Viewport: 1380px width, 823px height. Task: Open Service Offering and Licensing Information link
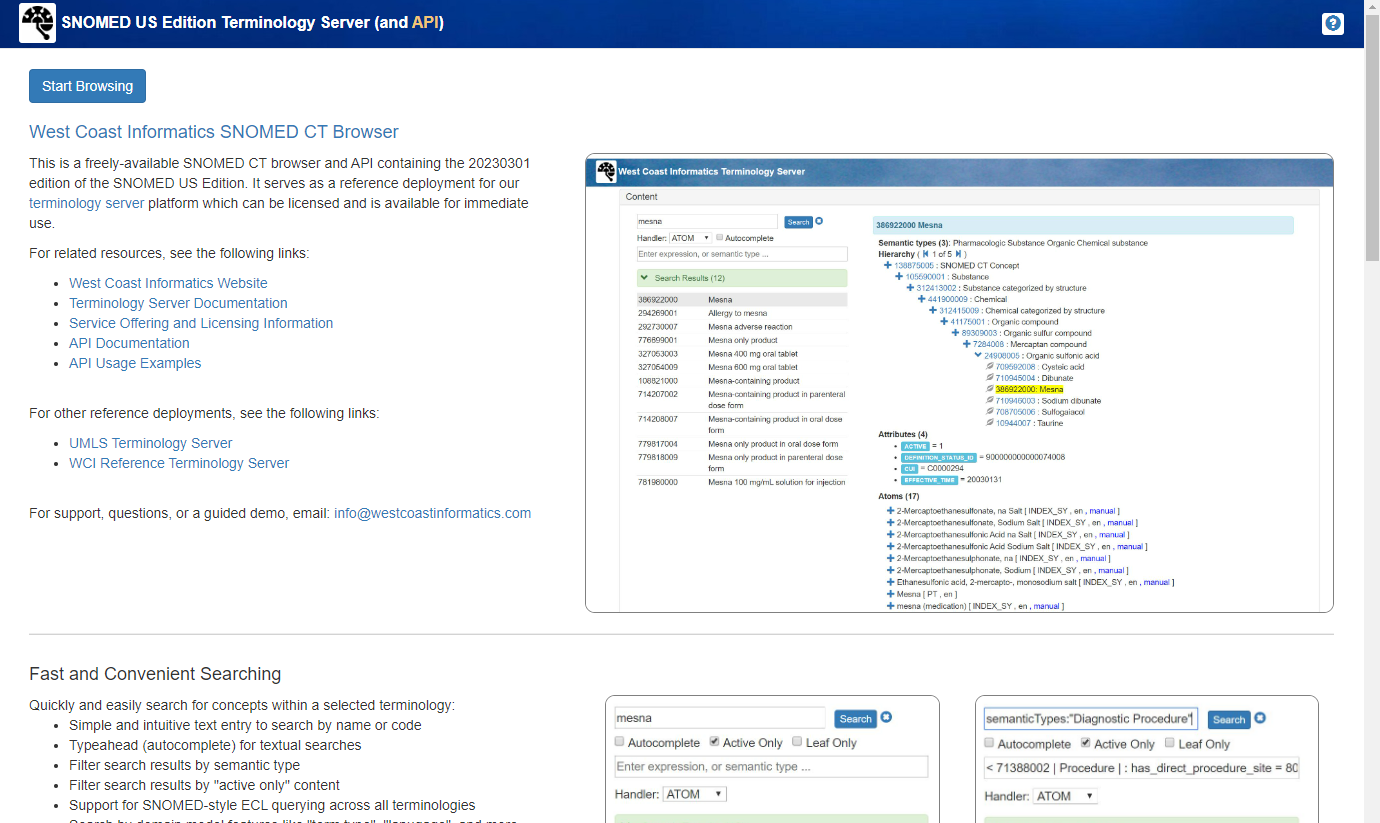click(201, 323)
